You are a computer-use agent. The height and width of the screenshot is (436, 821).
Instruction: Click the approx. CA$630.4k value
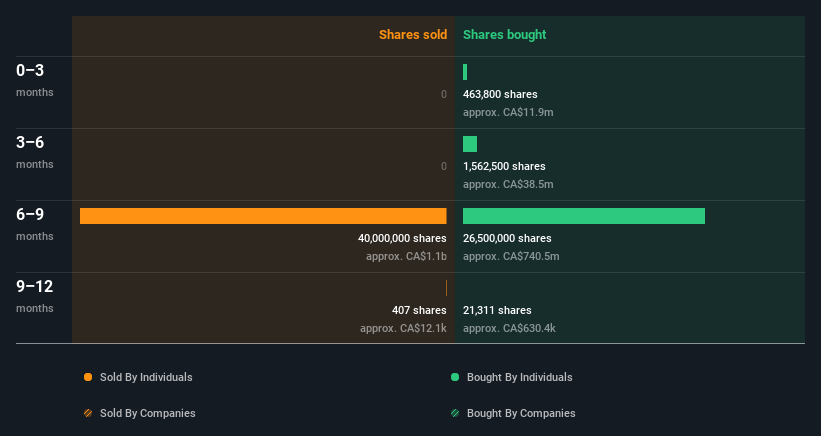pyautogui.click(x=509, y=329)
